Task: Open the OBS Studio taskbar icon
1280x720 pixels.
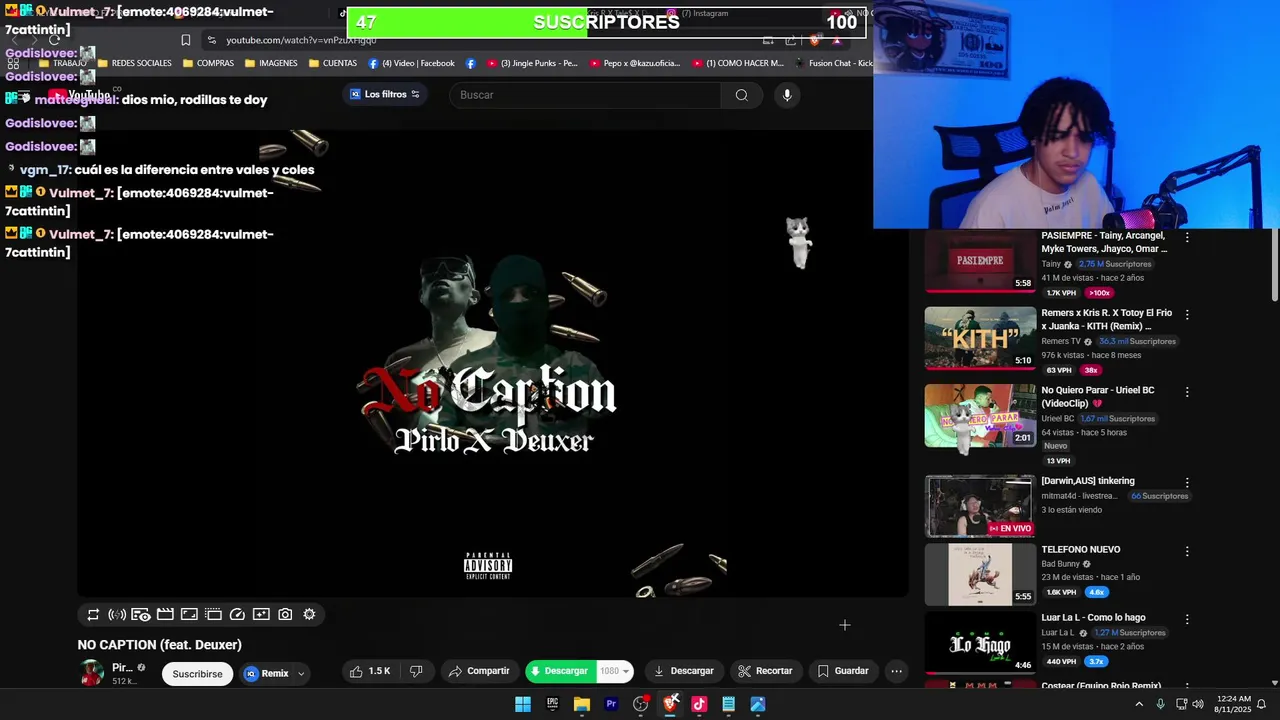Action: click(641, 704)
